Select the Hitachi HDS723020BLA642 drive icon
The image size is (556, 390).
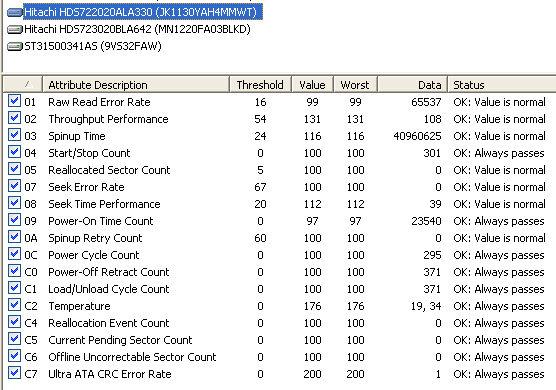click(x=15, y=29)
